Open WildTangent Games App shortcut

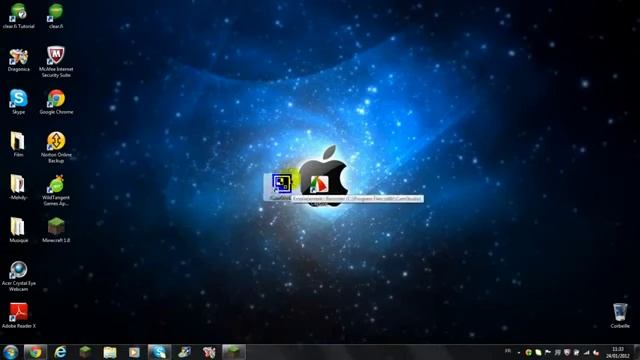coord(56,190)
